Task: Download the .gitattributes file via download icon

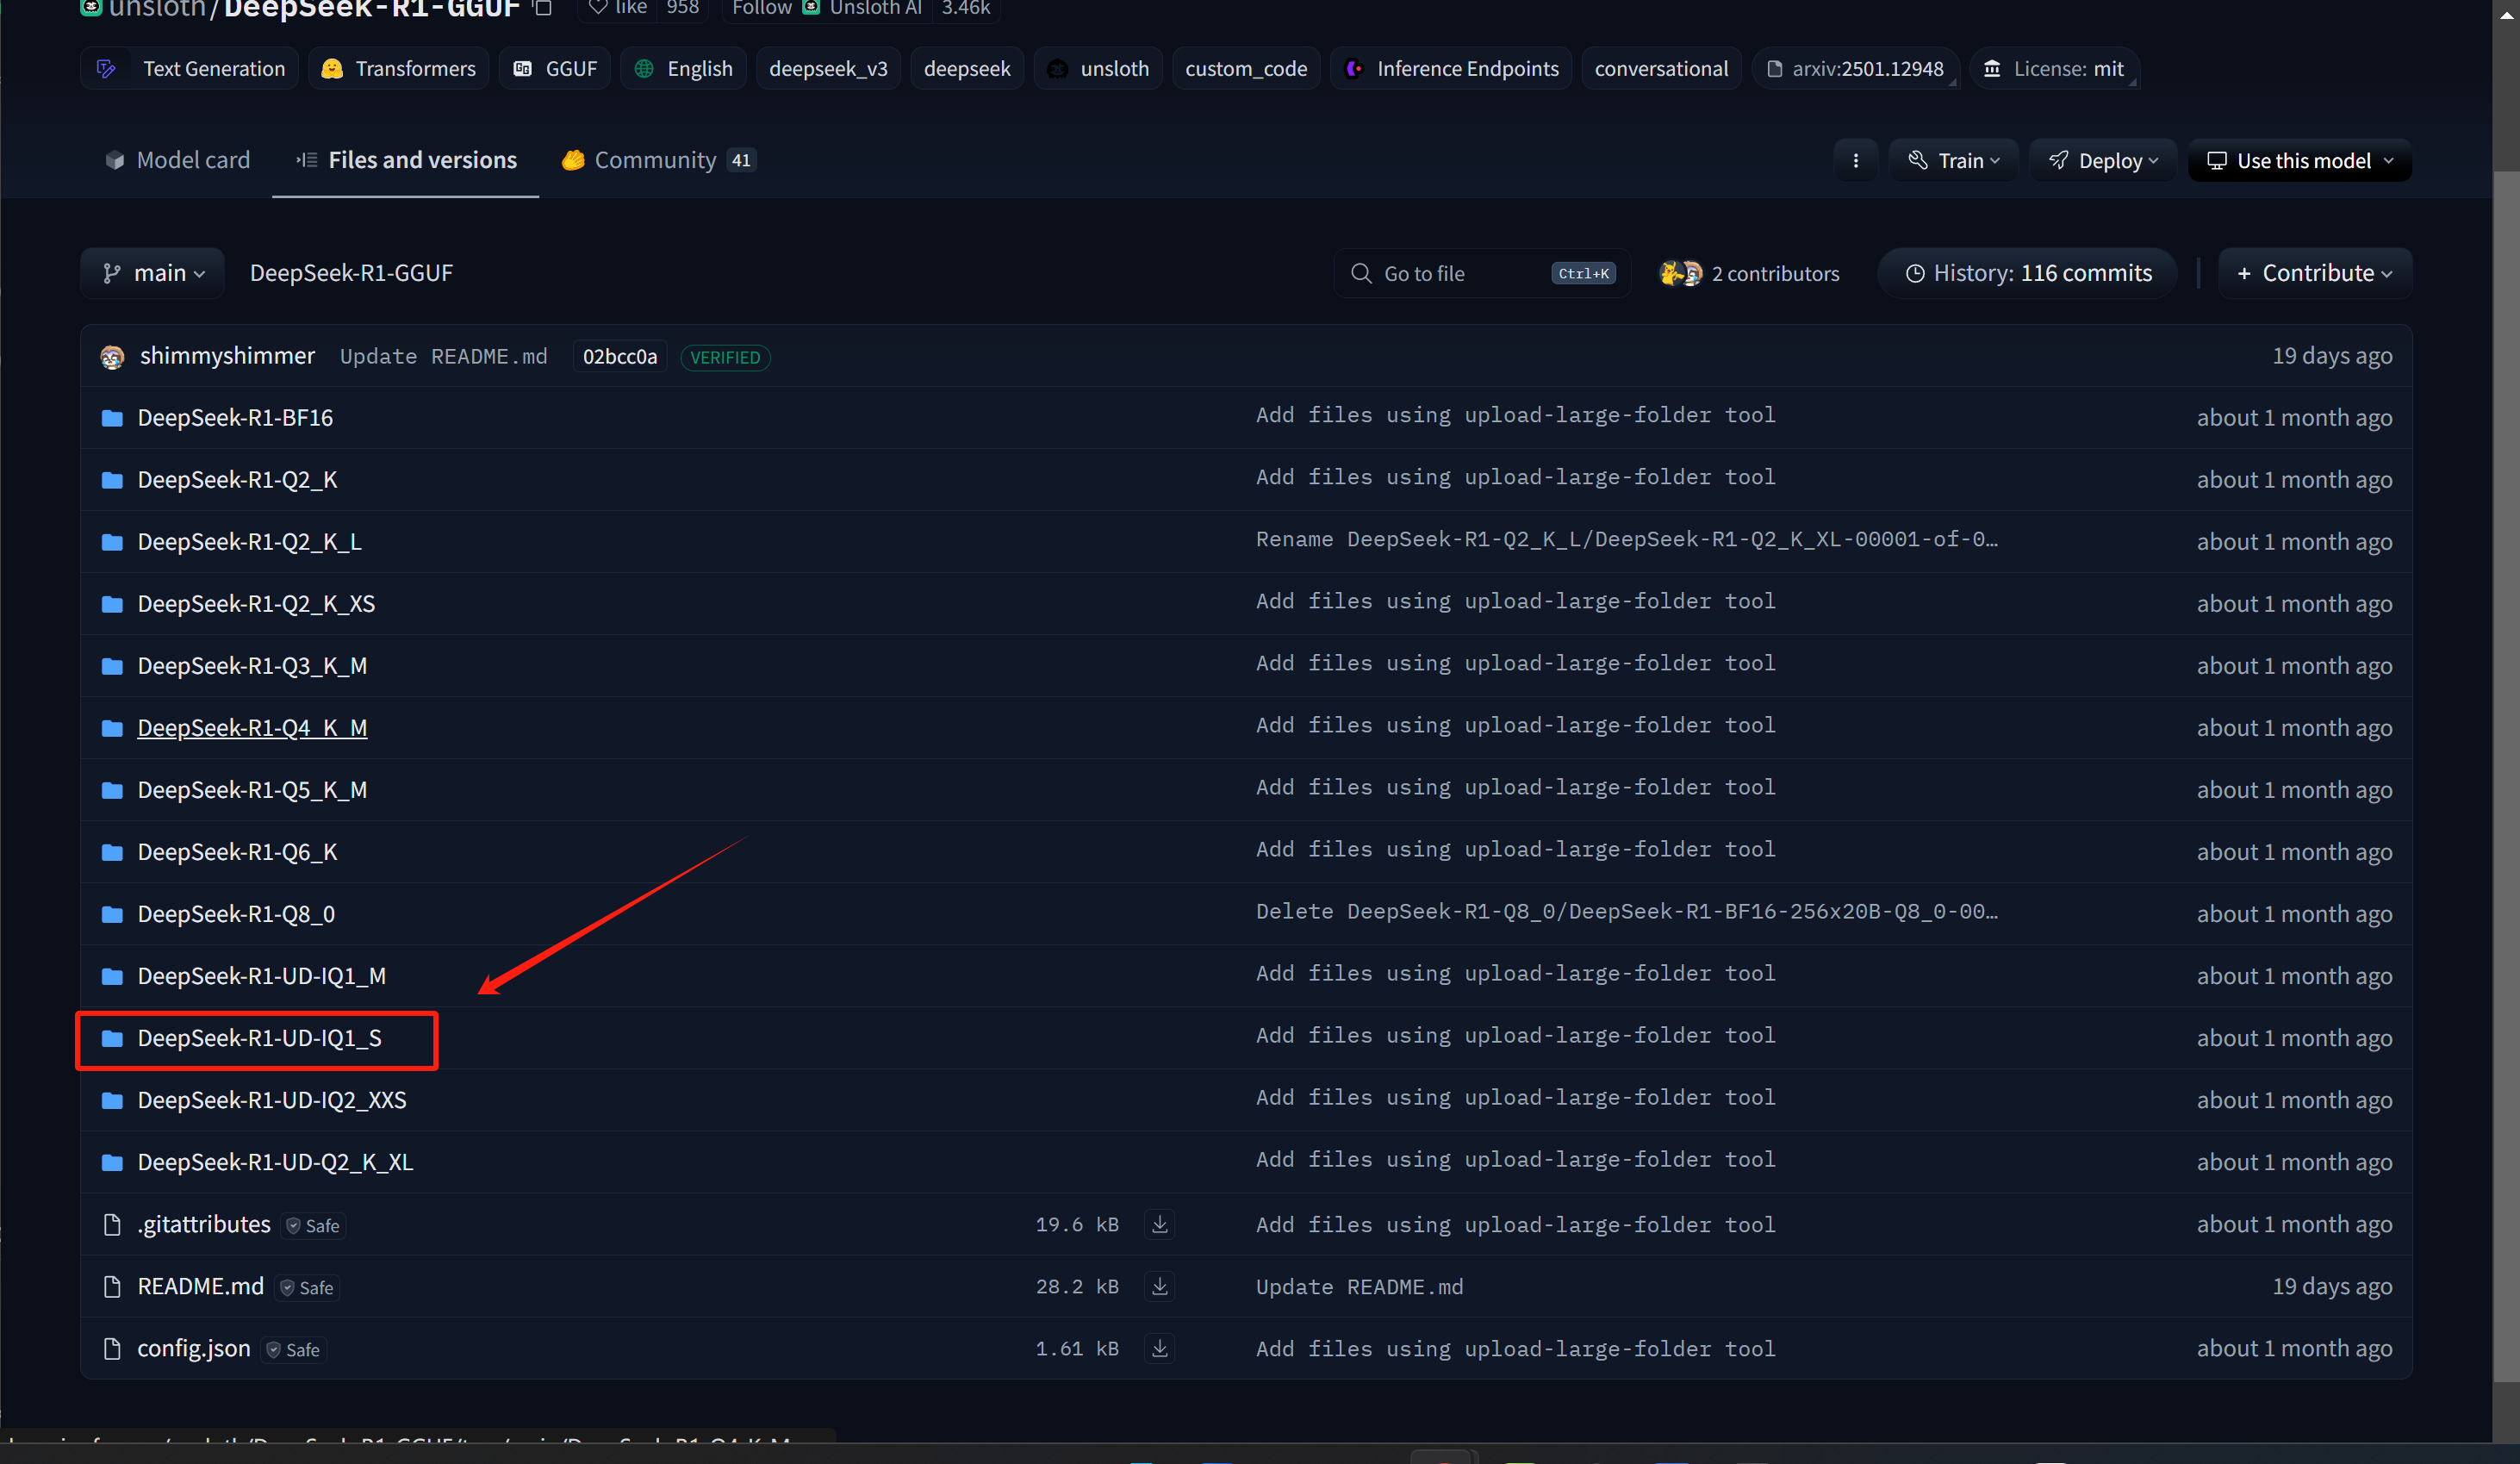Action: click(x=1159, y=1224)
